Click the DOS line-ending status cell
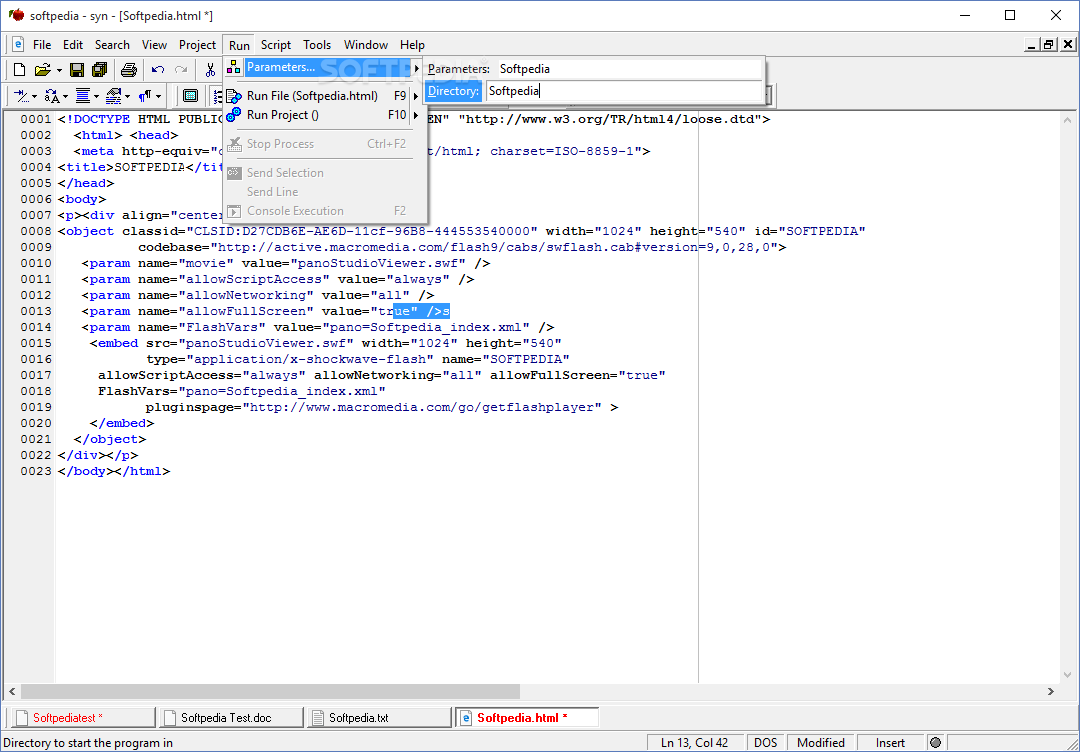 coord(765,743)
